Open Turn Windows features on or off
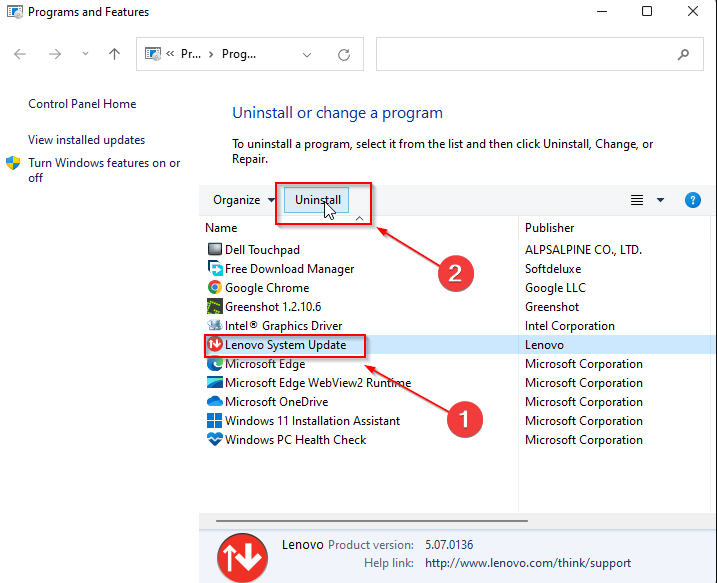Screen dimensions: 717x583 pyautogui.click(x=104, y=170)
